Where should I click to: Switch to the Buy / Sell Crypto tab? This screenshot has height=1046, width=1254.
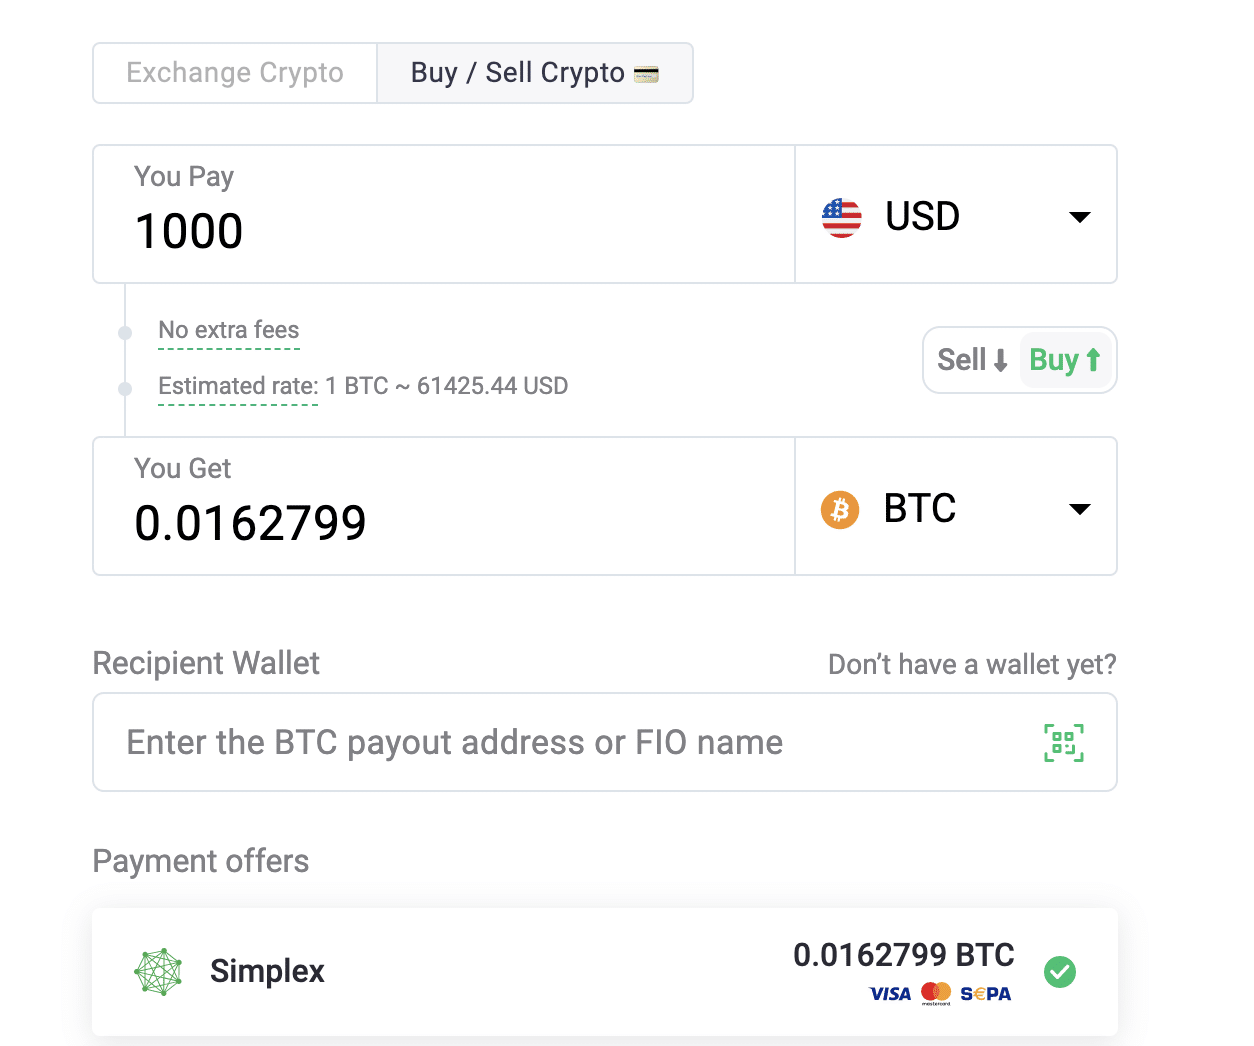tap(535, 73)
